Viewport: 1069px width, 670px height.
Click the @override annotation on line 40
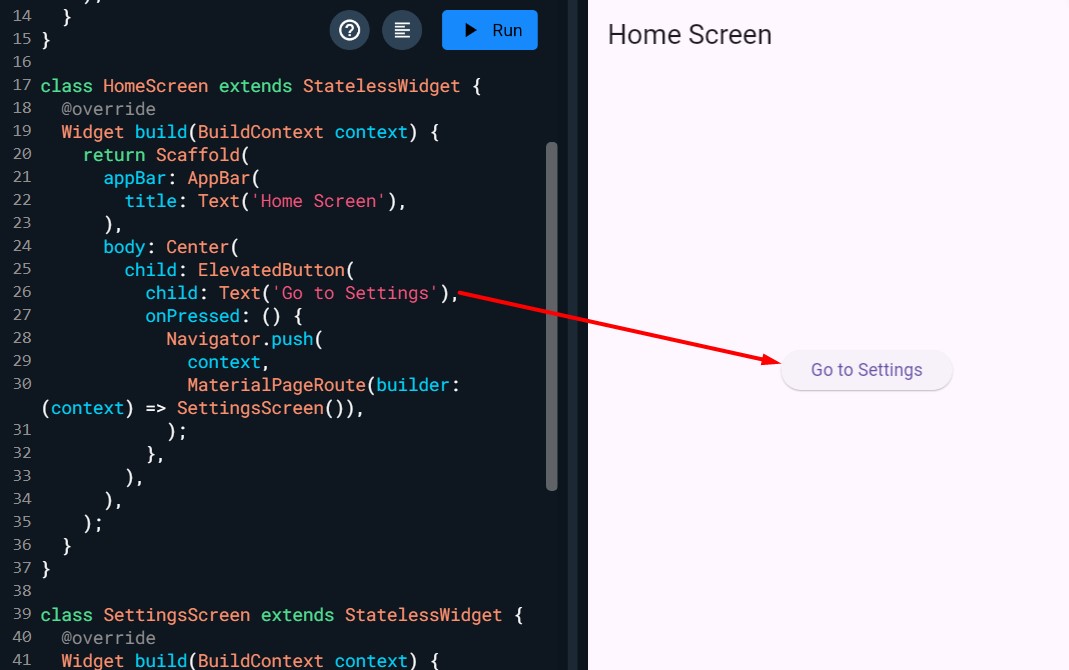pyautogui.click(x=108, y=638)
